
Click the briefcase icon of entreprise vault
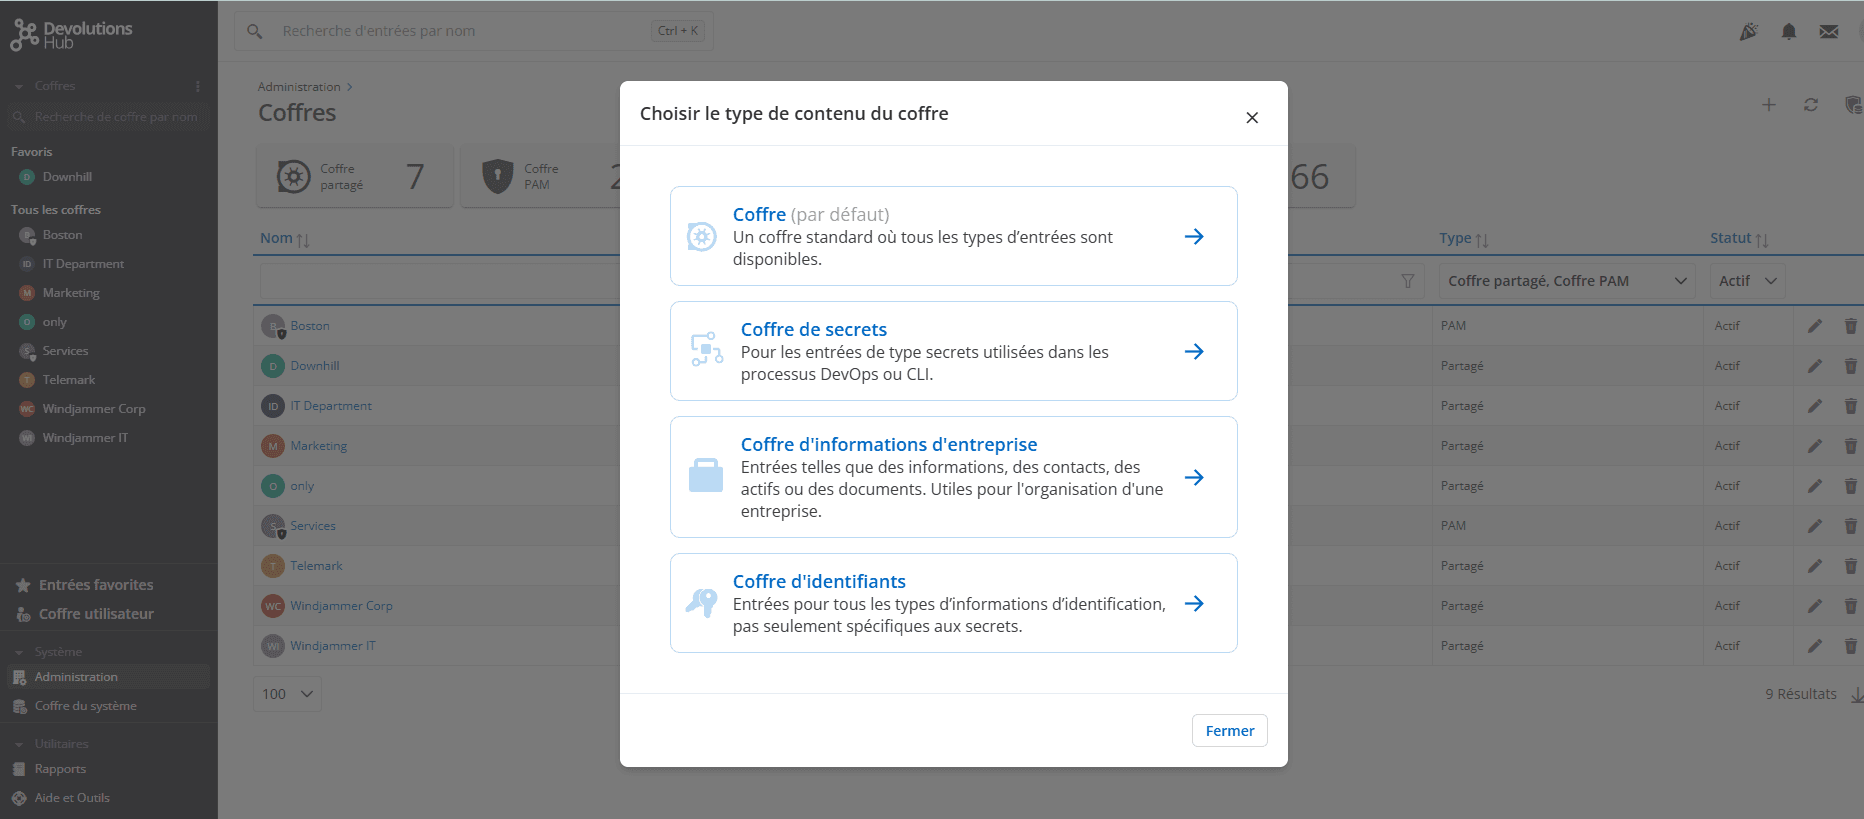point(706,476)
